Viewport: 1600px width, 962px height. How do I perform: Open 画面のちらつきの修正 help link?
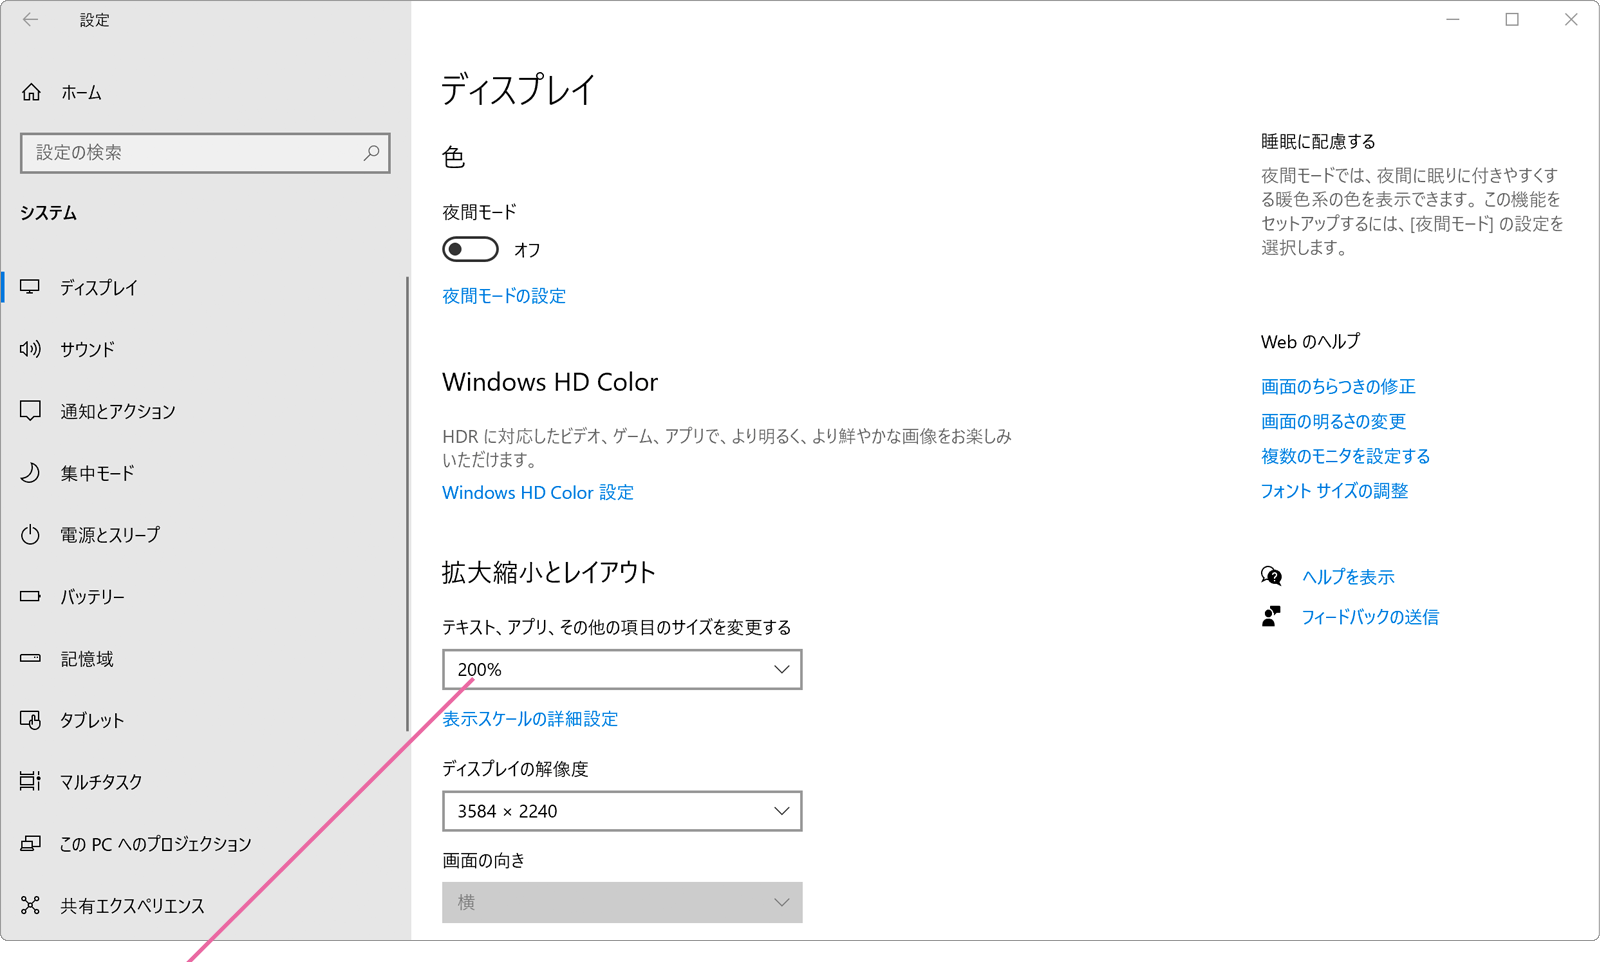pos(1338,386)
